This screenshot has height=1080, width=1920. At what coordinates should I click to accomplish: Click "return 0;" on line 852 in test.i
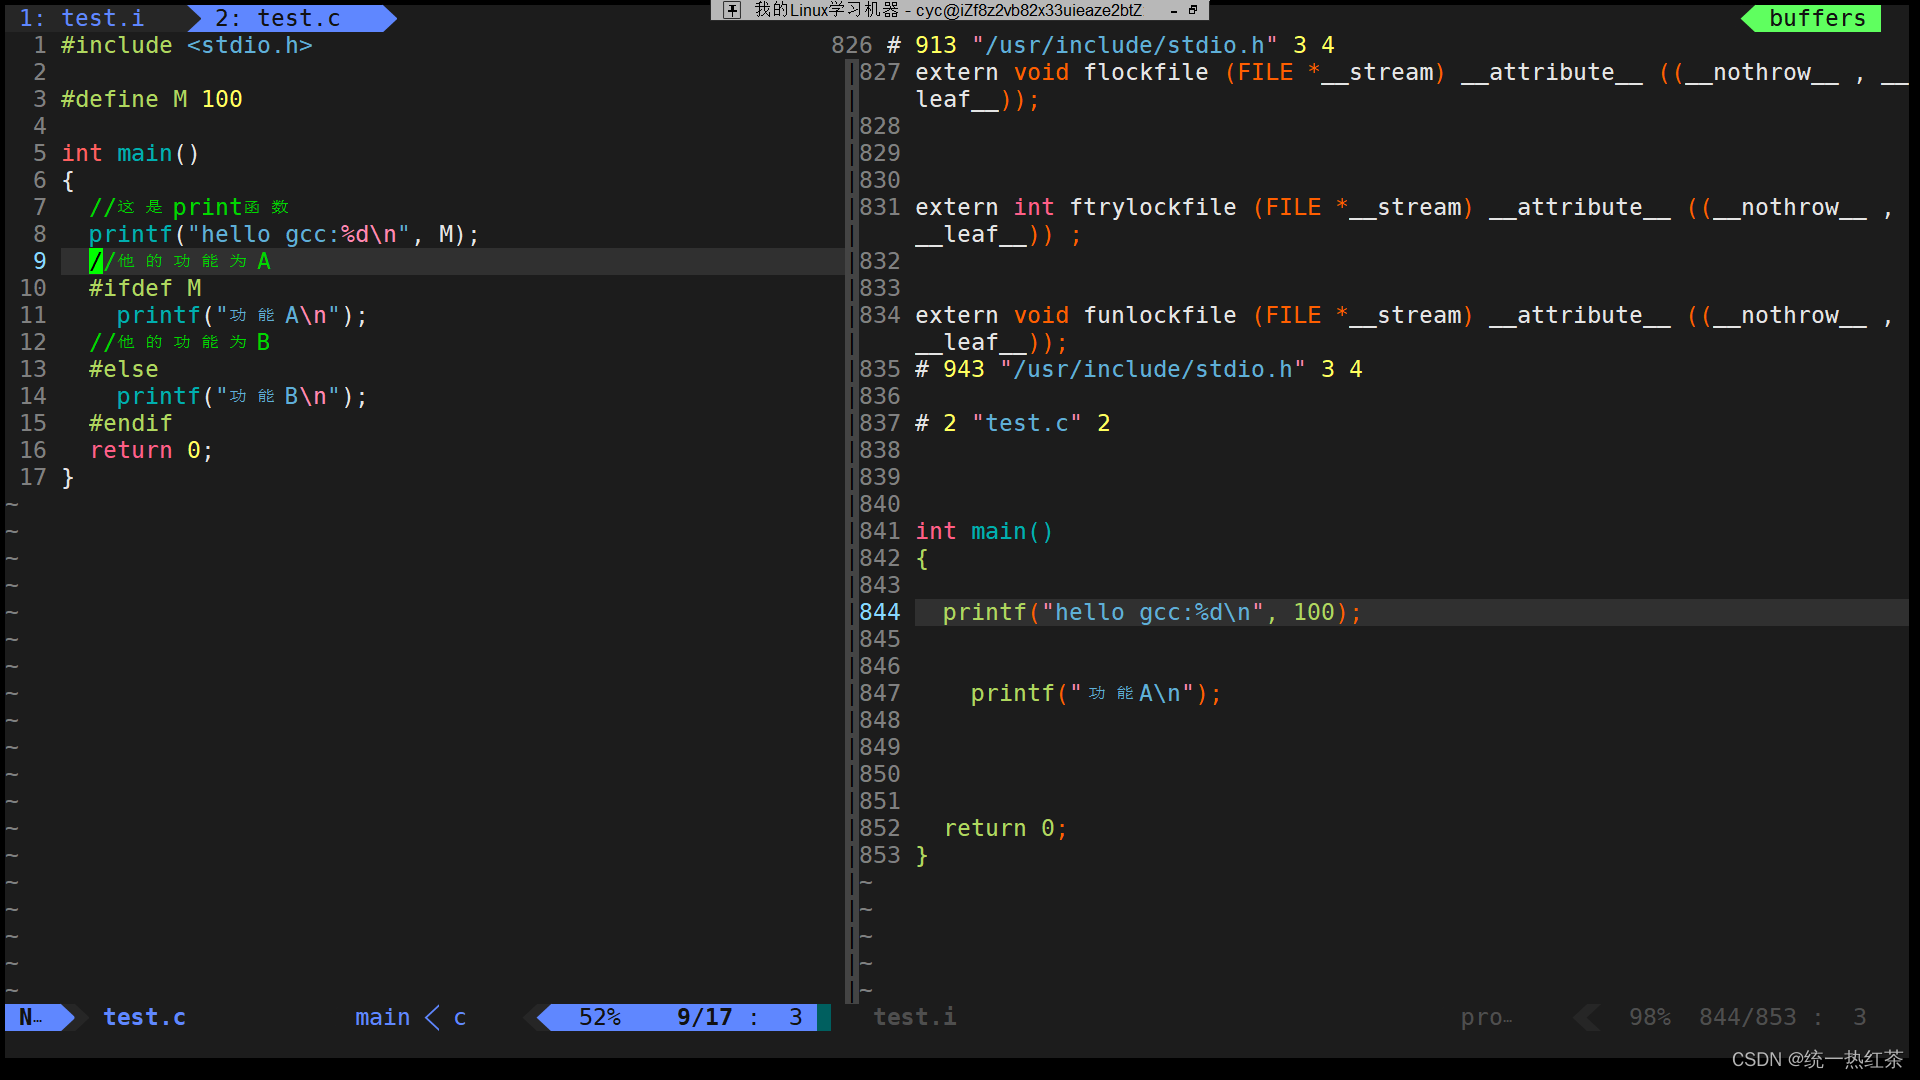pyautogui.click(x=1006, y=828)
